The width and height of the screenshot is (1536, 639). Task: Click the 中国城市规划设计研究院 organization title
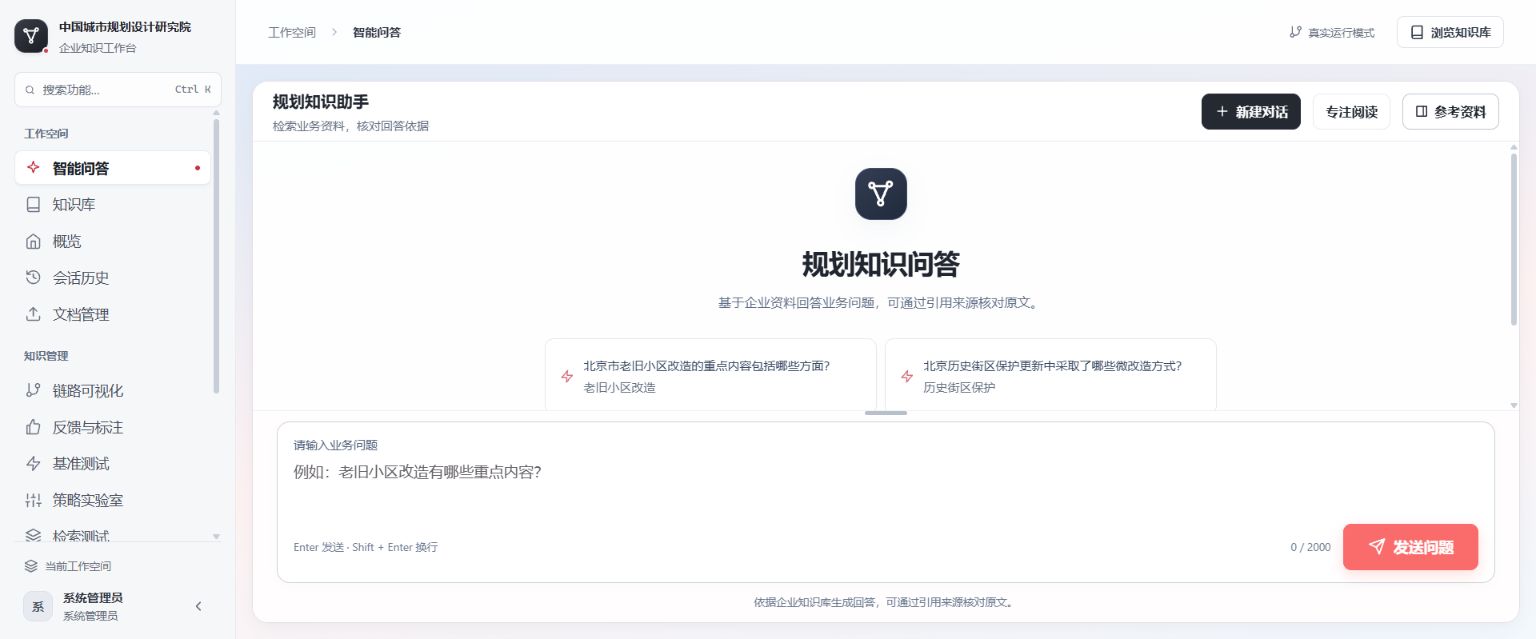click(x=125, y=27)
